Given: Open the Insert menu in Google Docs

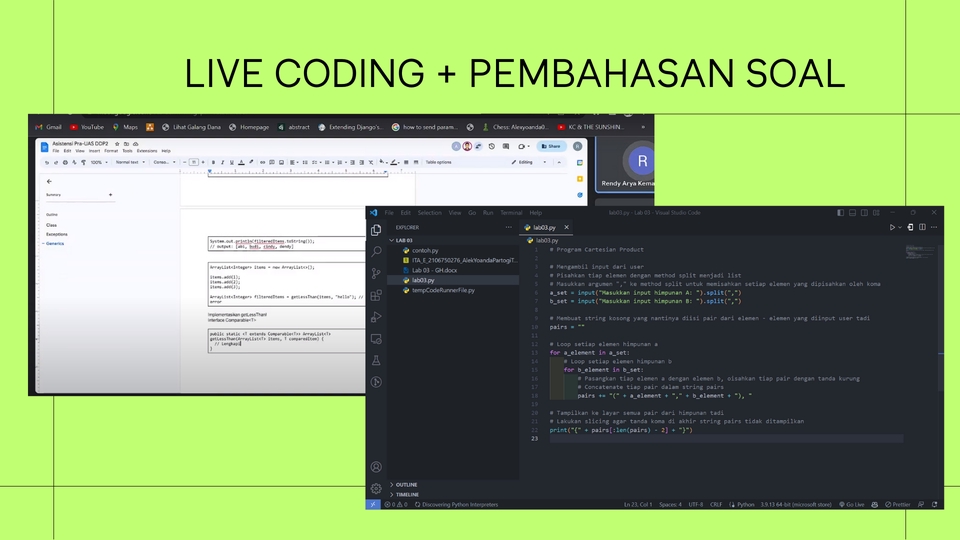Looking at the screenshot, I should pyautogui.click(x=94, y=151).
